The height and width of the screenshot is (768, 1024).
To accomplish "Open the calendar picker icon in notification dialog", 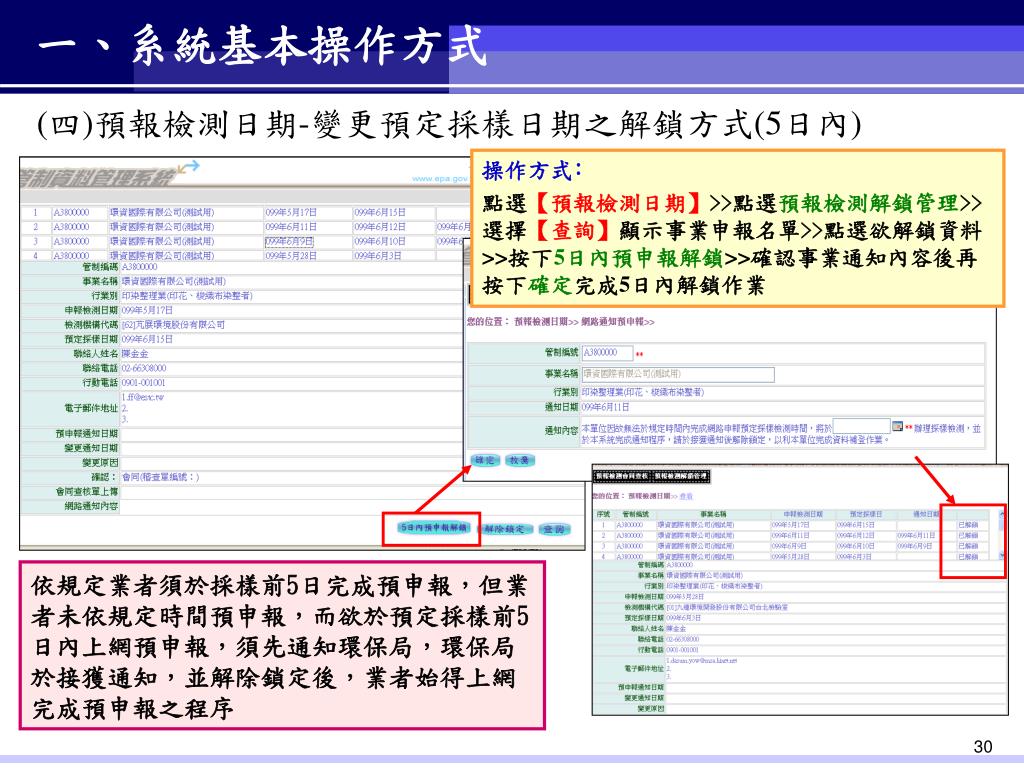I will coord(897,426).
